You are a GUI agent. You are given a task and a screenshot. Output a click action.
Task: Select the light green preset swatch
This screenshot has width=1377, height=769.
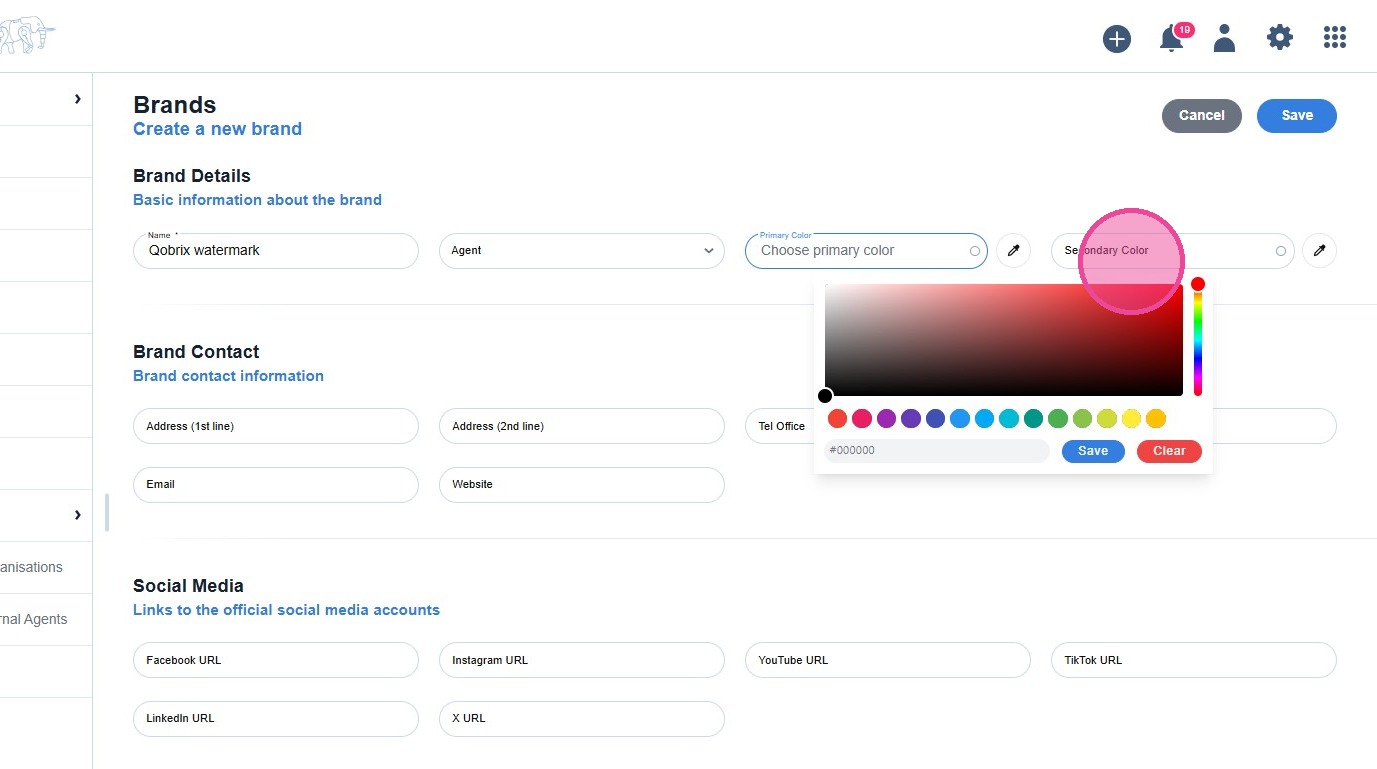[x=1082, y=419]
